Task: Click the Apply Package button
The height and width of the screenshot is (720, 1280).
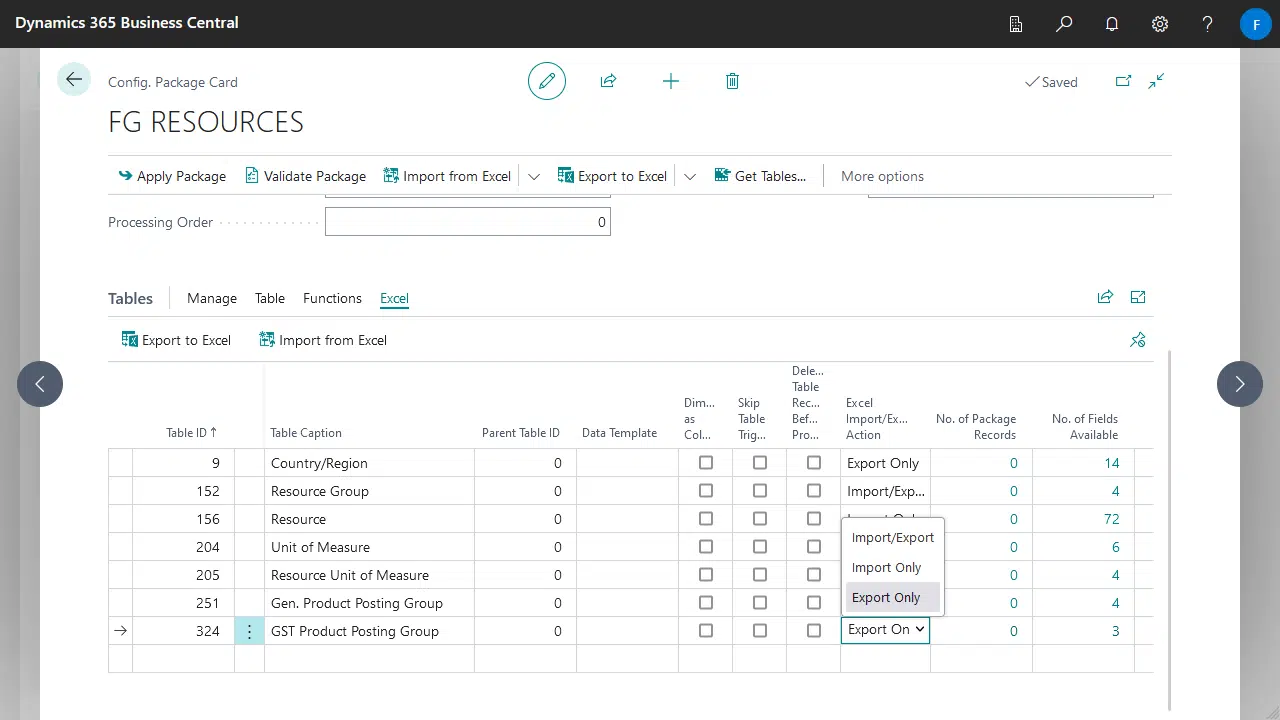Action: tap(172, 176)
